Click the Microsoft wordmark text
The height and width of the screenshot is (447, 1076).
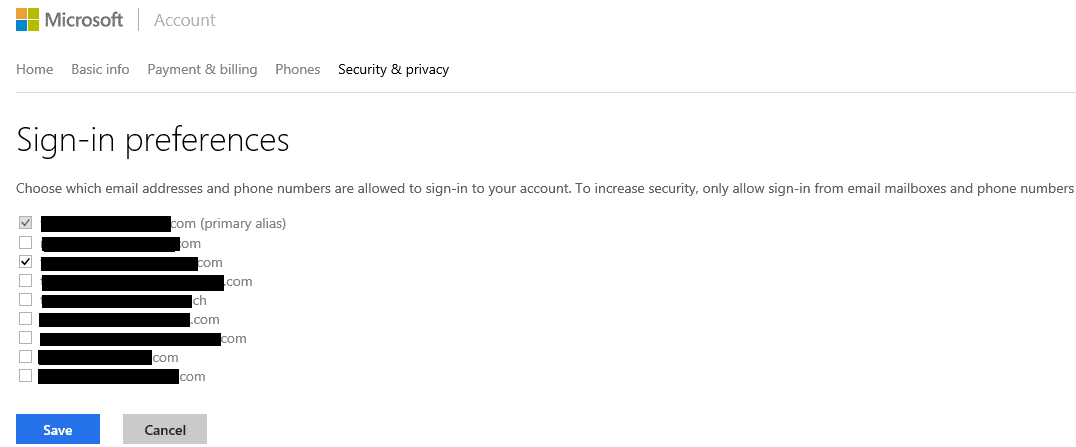[84, 20]
